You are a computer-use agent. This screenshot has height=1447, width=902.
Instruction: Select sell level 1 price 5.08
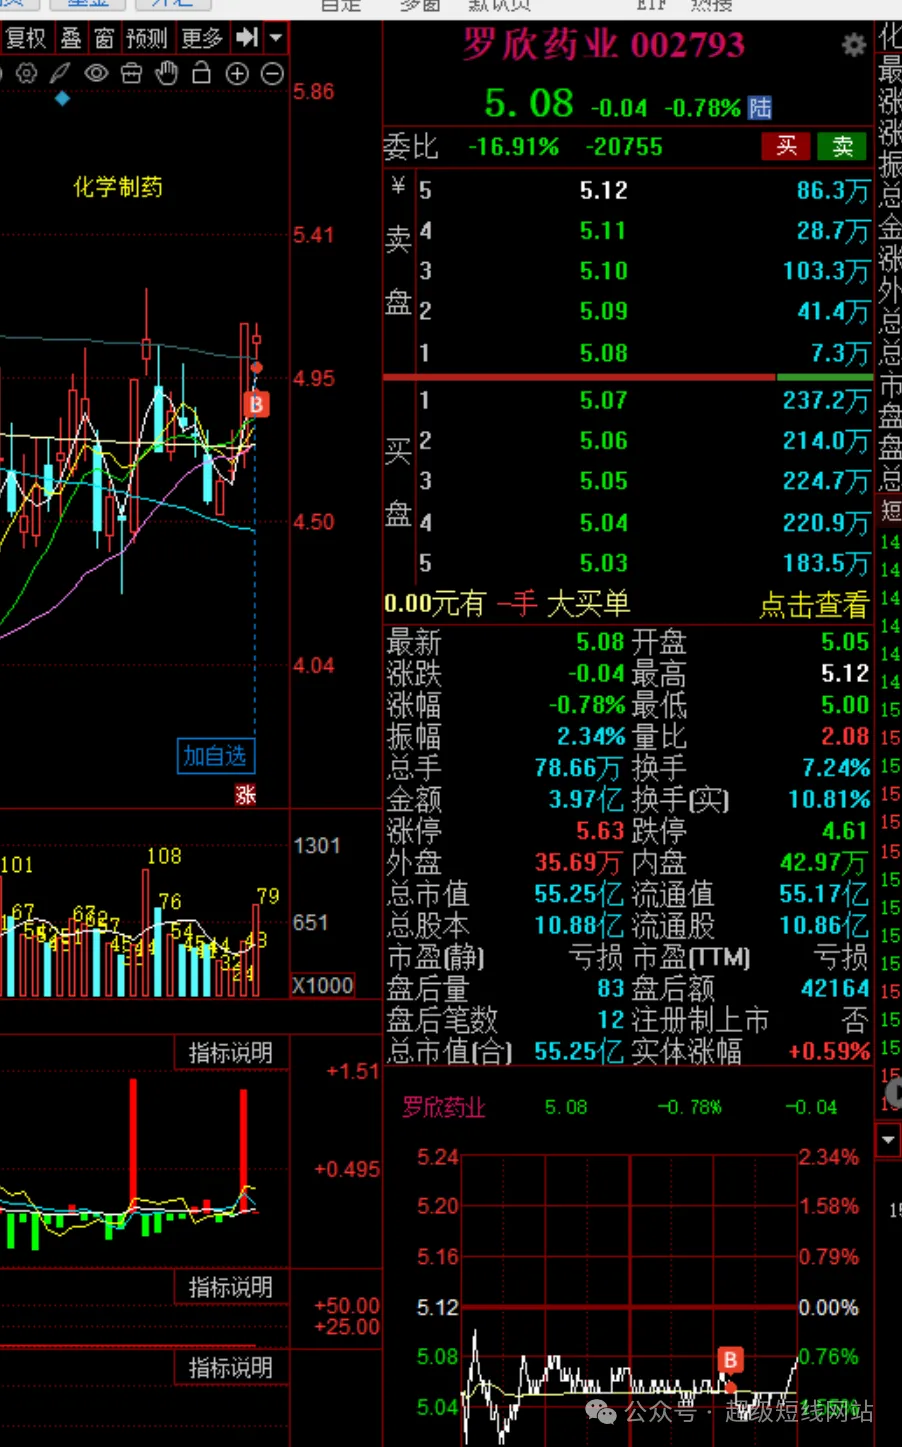[604, 353]
